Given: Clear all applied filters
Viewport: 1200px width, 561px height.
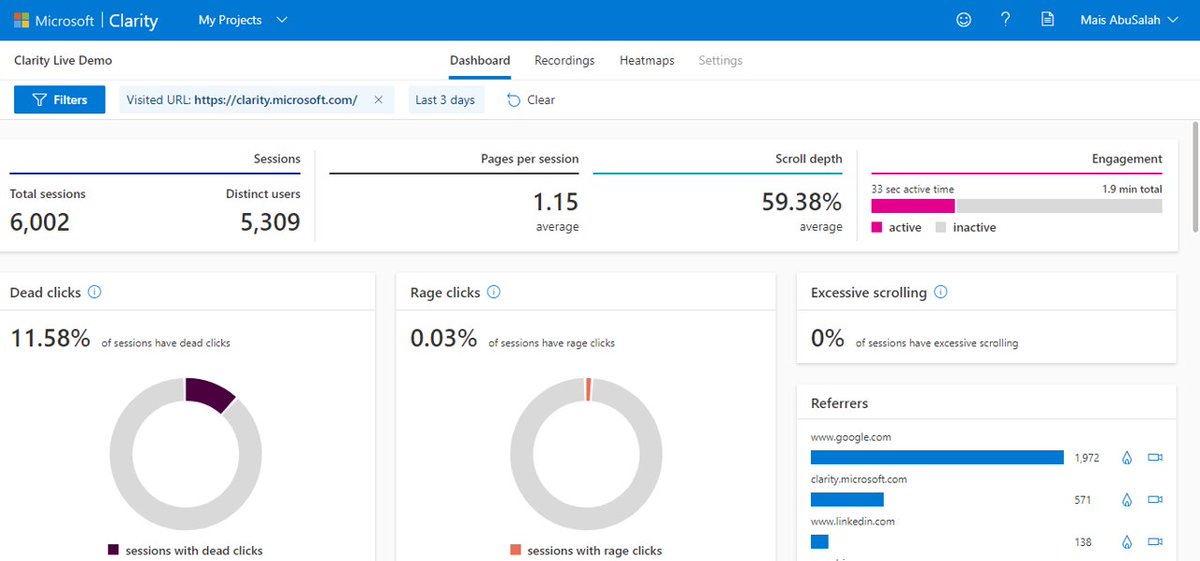Looking at the screenshot, I should point(531,100).
